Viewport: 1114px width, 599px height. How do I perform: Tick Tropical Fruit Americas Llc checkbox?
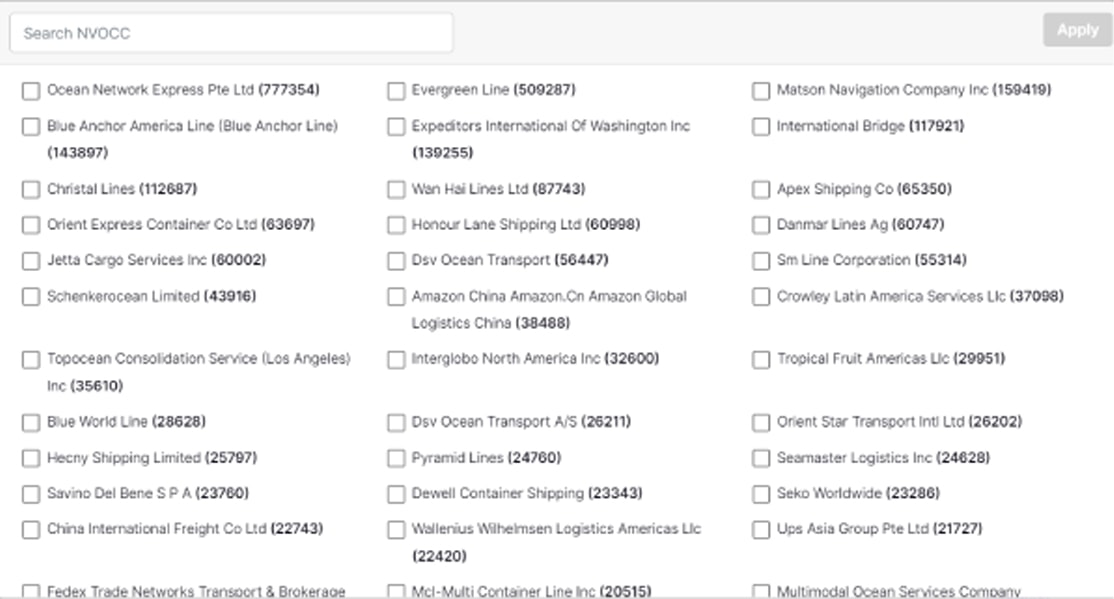tap(761, 360)
